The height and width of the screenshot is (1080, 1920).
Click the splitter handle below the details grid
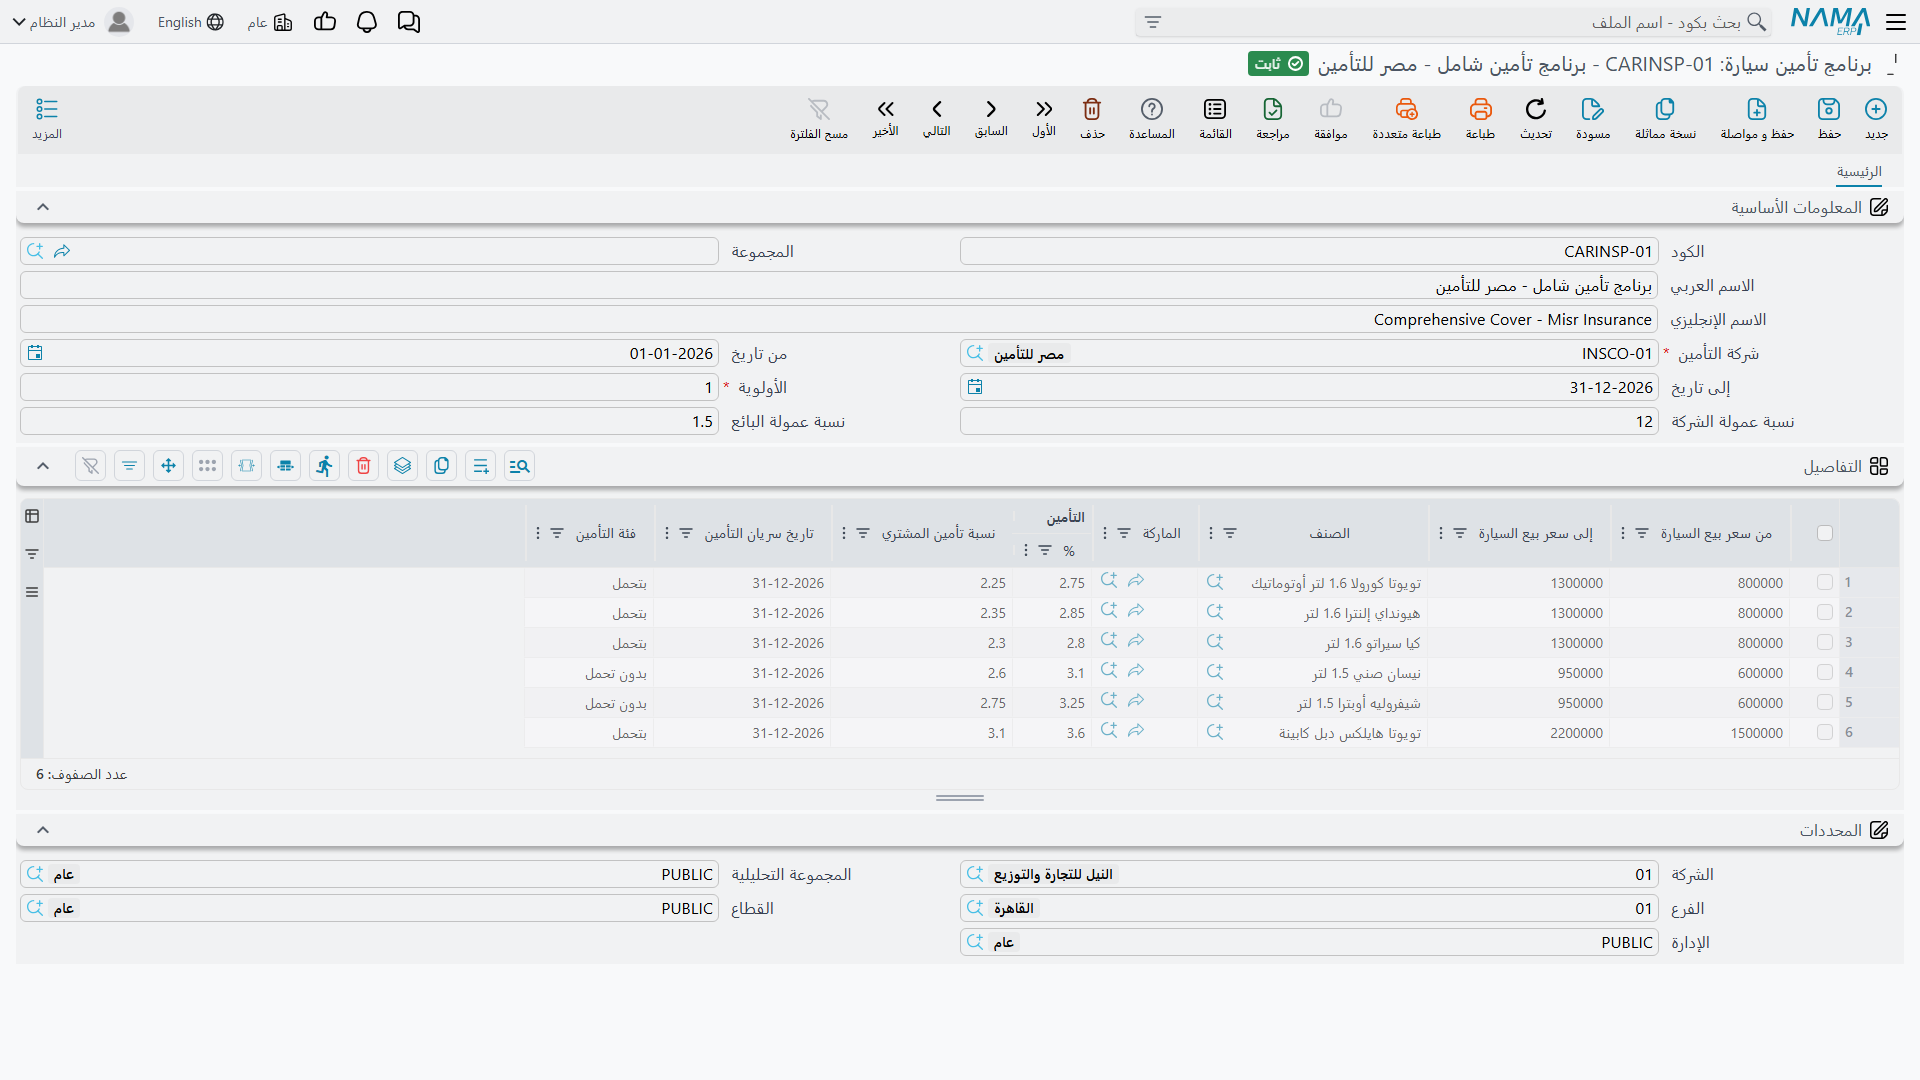960,798
